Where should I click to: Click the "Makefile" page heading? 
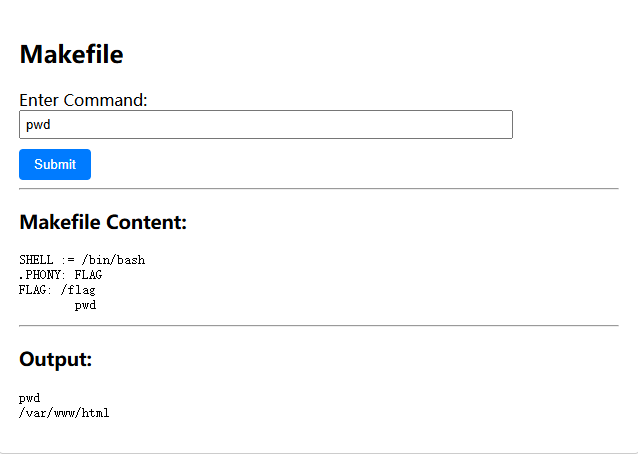pyautogui.click(x=71, y=55)
